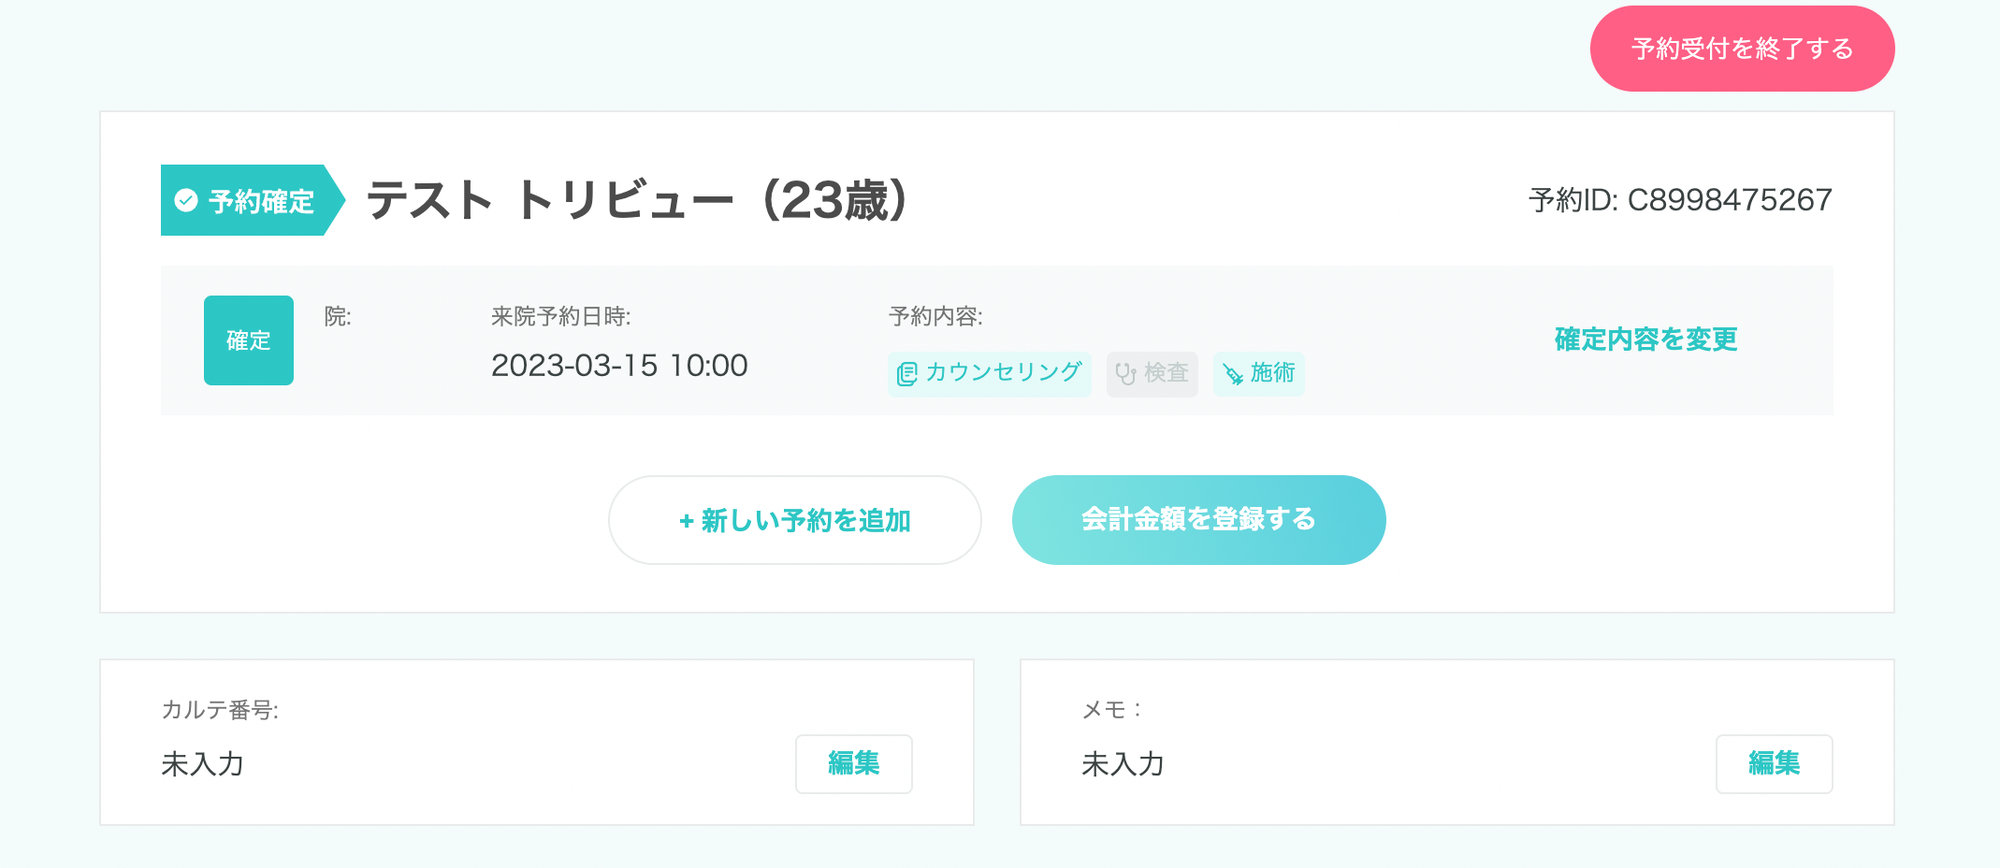Click the teal 確定 status square
The image size is (2000, 868).
tap(249, 340)
